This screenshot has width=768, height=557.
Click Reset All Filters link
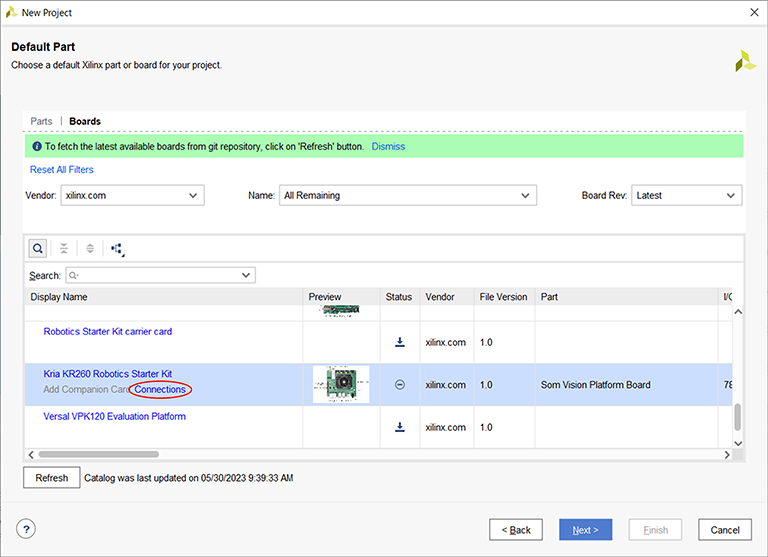62,170
